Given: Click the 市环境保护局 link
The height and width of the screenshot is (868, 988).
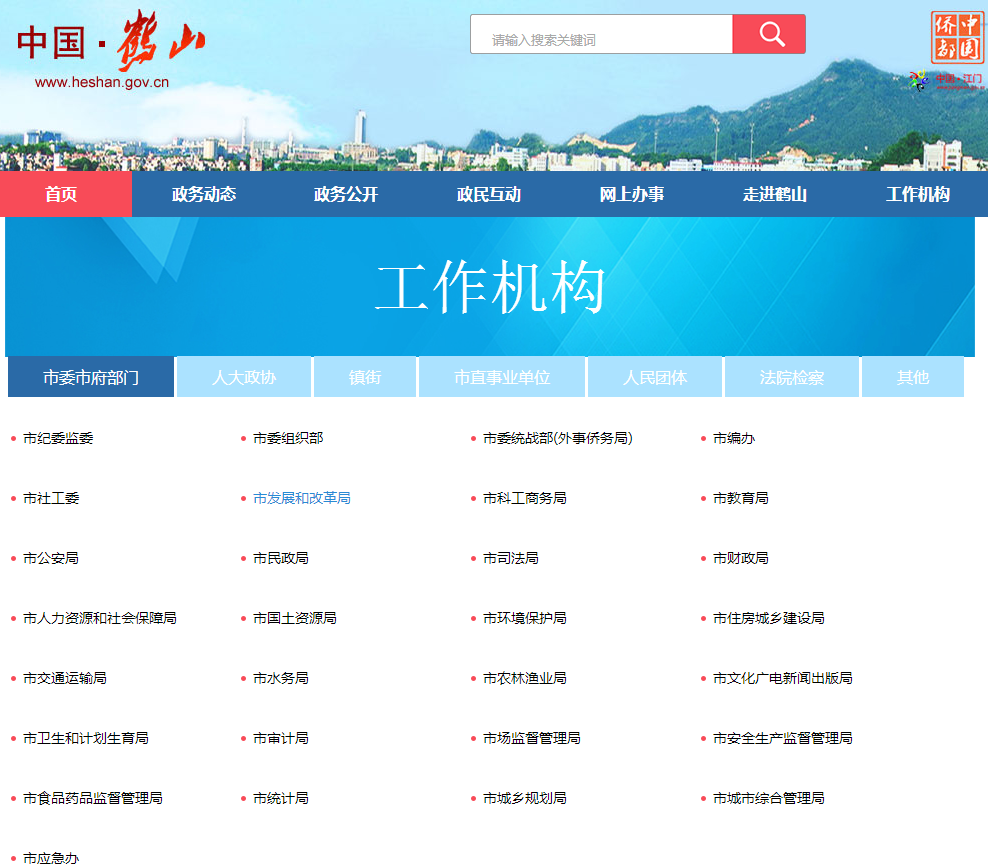Looking at the screenshot, I should click(524, 618).
